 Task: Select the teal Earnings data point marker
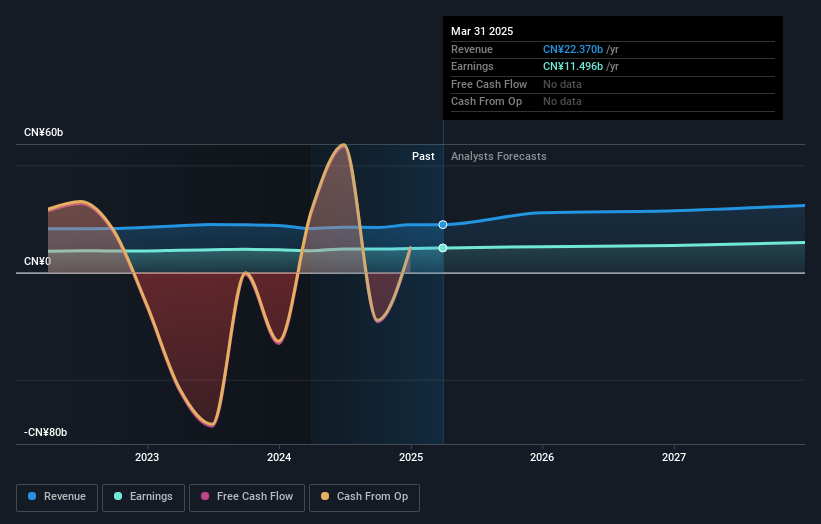click(x=443, y=248)
